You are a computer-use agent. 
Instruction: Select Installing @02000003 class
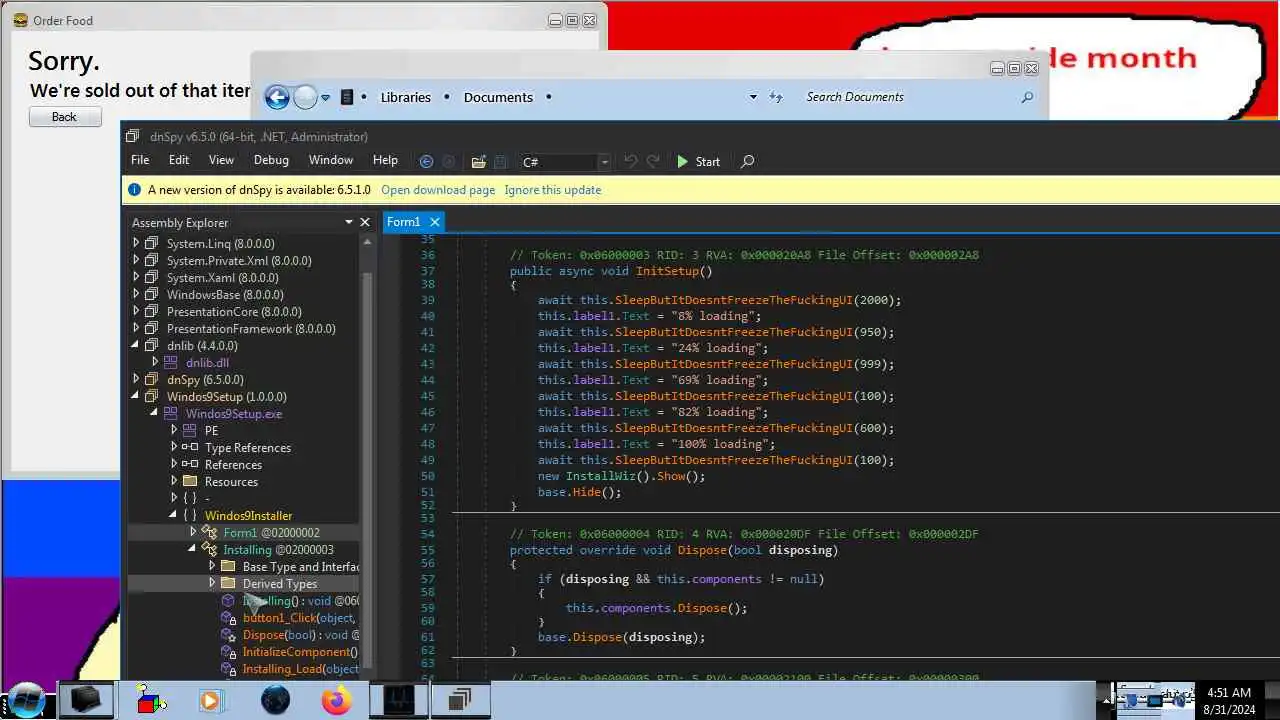[x=278, y=549]
